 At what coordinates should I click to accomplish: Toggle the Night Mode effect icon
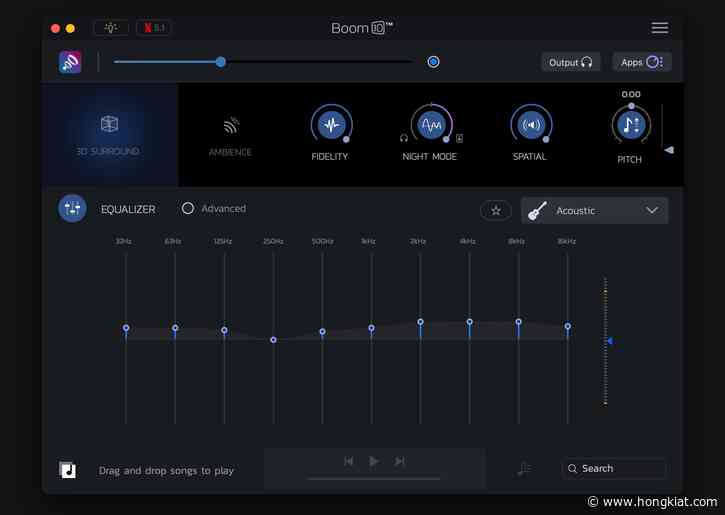431,124
